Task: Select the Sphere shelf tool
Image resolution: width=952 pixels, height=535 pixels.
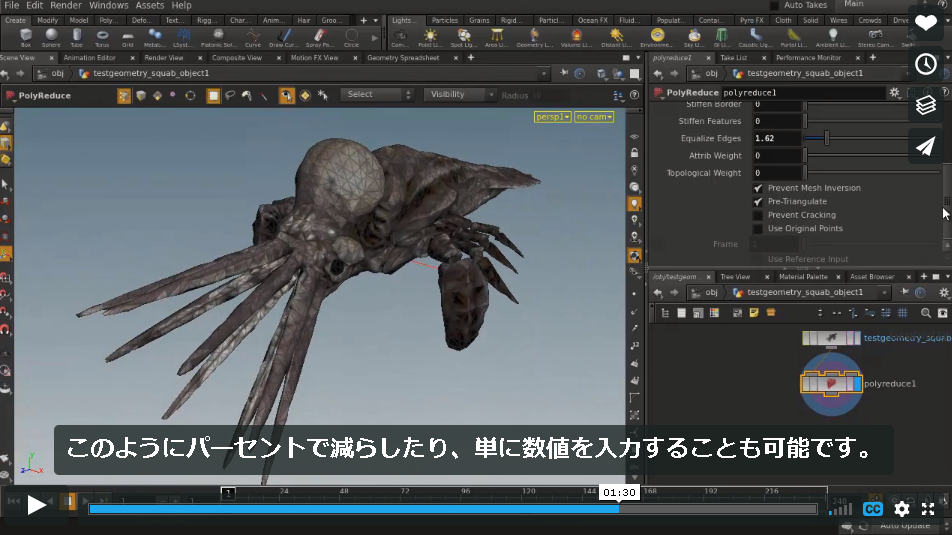Action: coord(51,36)
